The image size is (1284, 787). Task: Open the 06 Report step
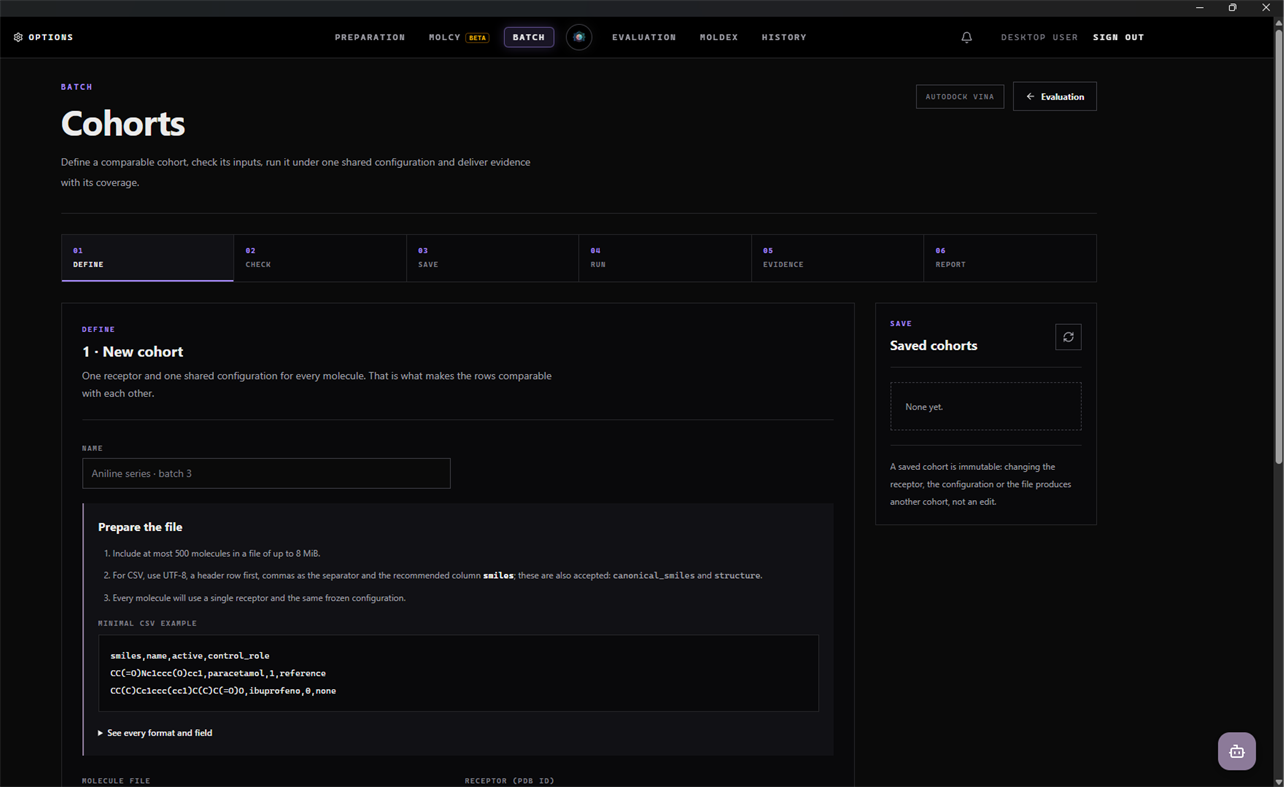[1010, 258]
